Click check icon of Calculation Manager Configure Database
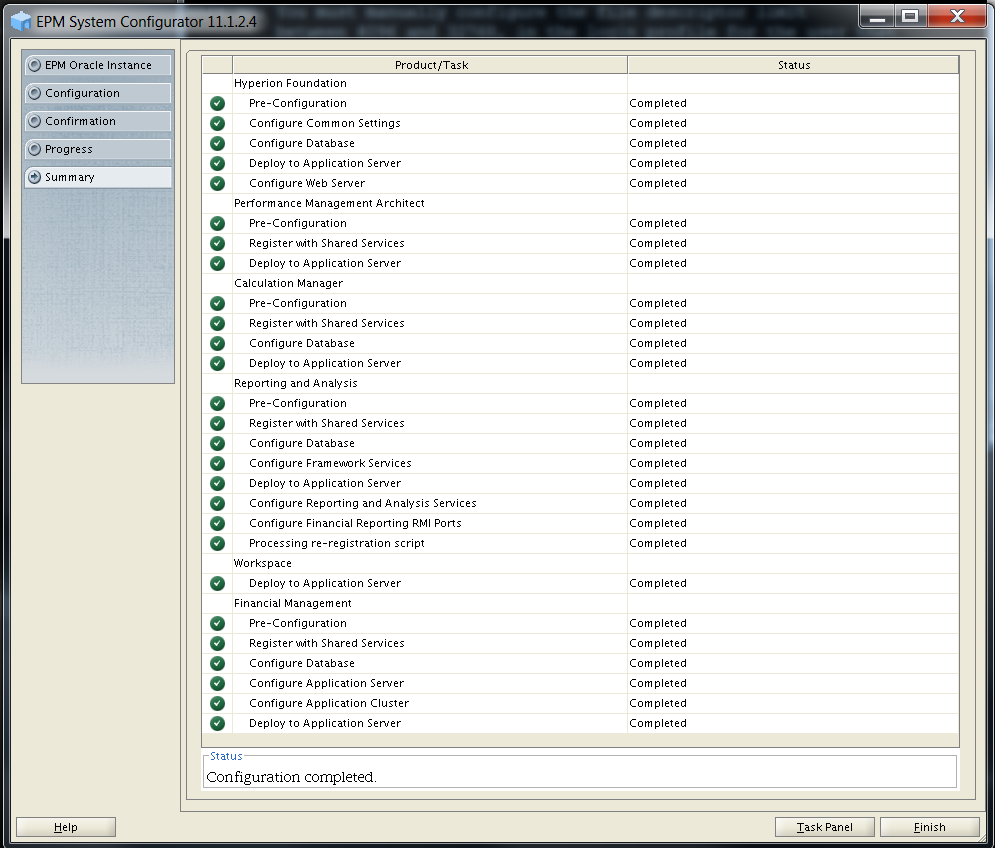995x848 pixels. click(217, 343)
